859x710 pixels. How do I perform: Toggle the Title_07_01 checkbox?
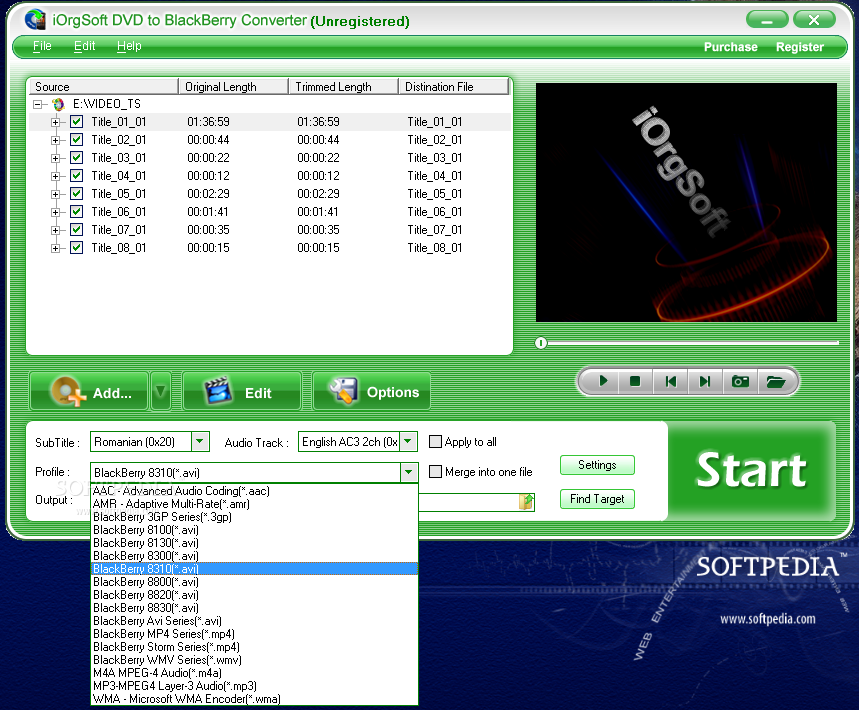point(77,230)
